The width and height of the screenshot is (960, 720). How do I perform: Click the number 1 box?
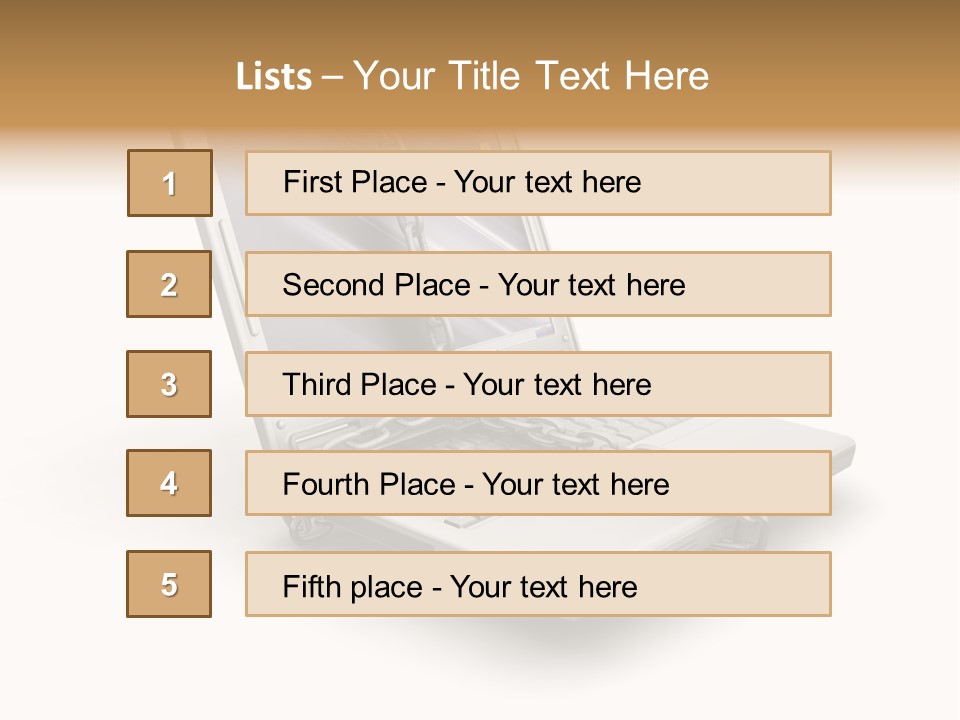(x=170, y=183)
